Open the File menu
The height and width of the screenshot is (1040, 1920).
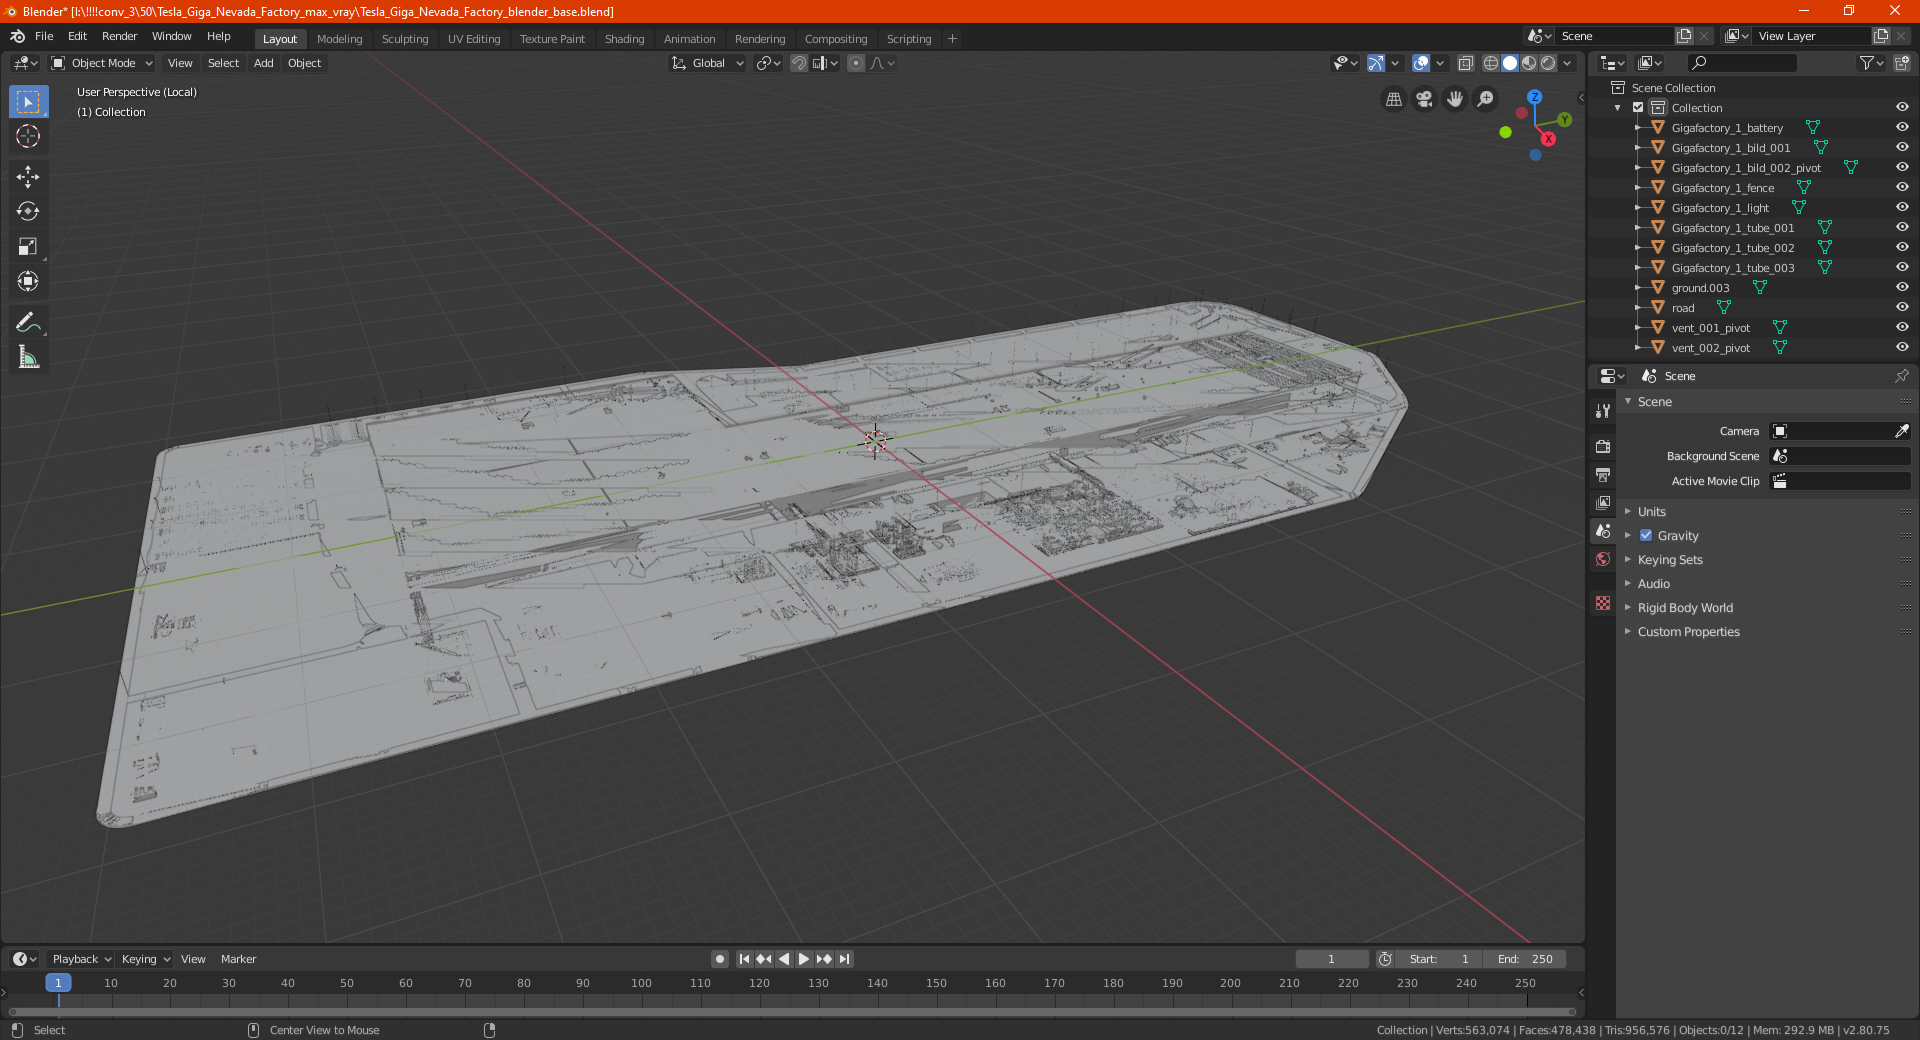pos(44,36)
